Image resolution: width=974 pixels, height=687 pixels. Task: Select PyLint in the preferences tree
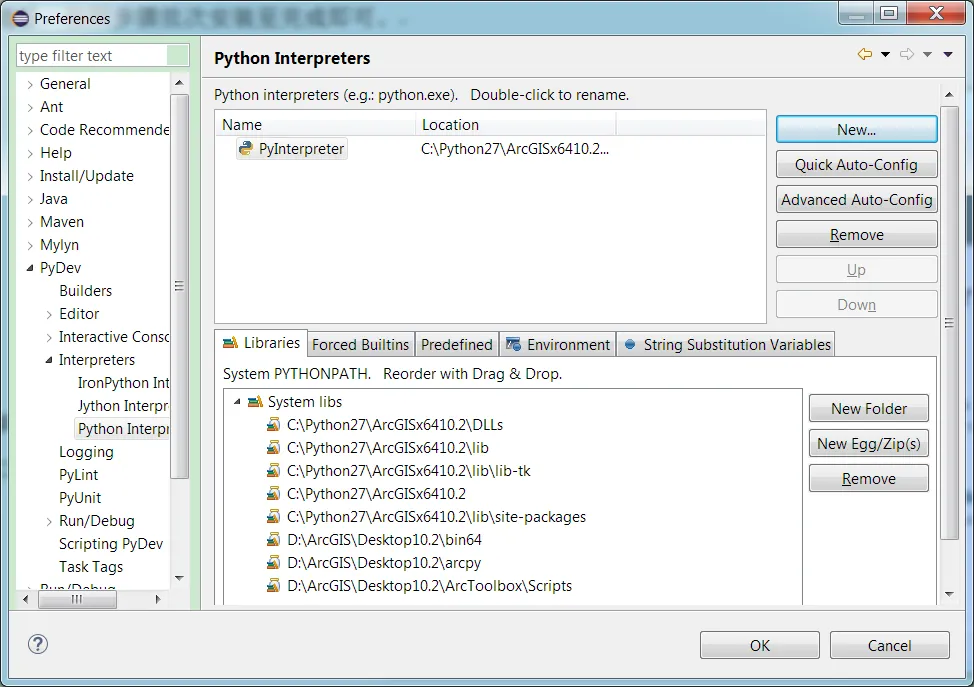coord(79,475)
